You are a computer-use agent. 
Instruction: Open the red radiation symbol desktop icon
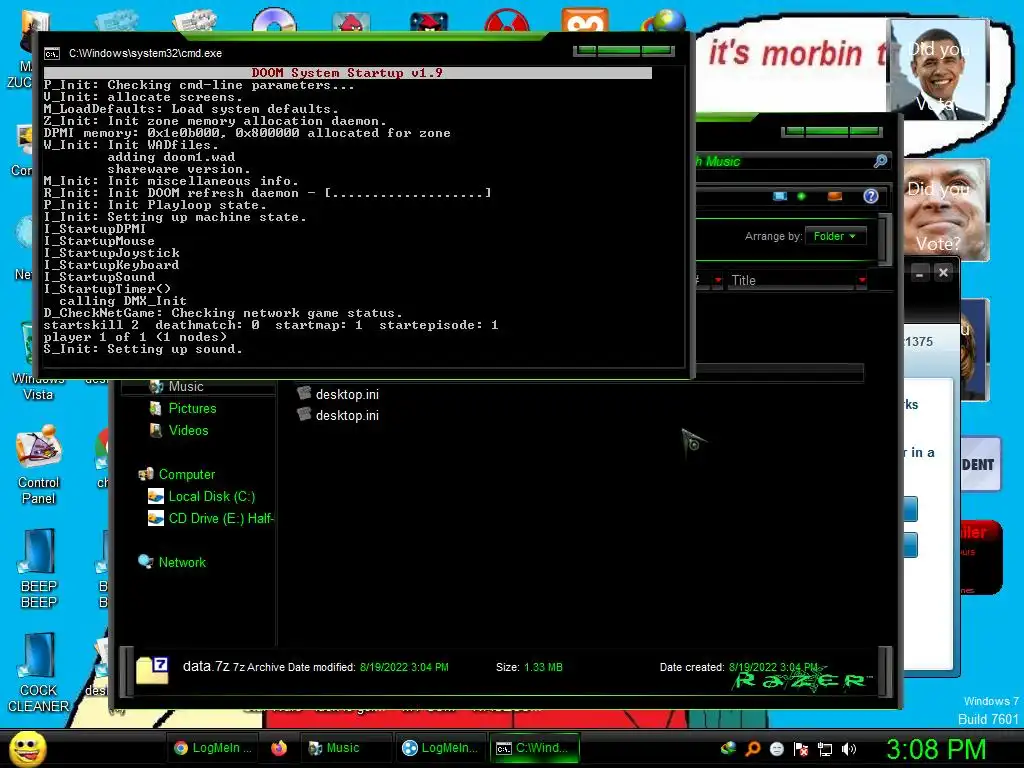507,21
